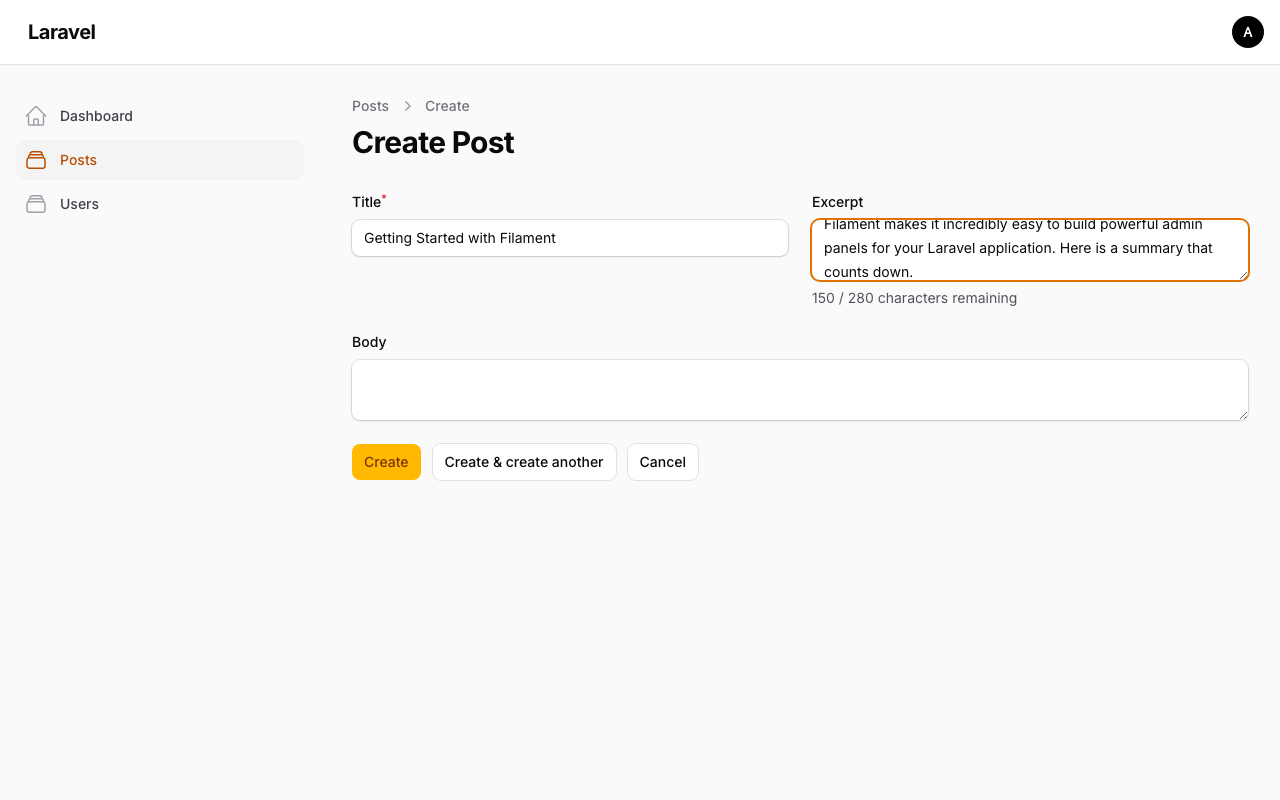Click the characters remaining counter text
The image size is (1280, 800).
click(x=914, y=298)
